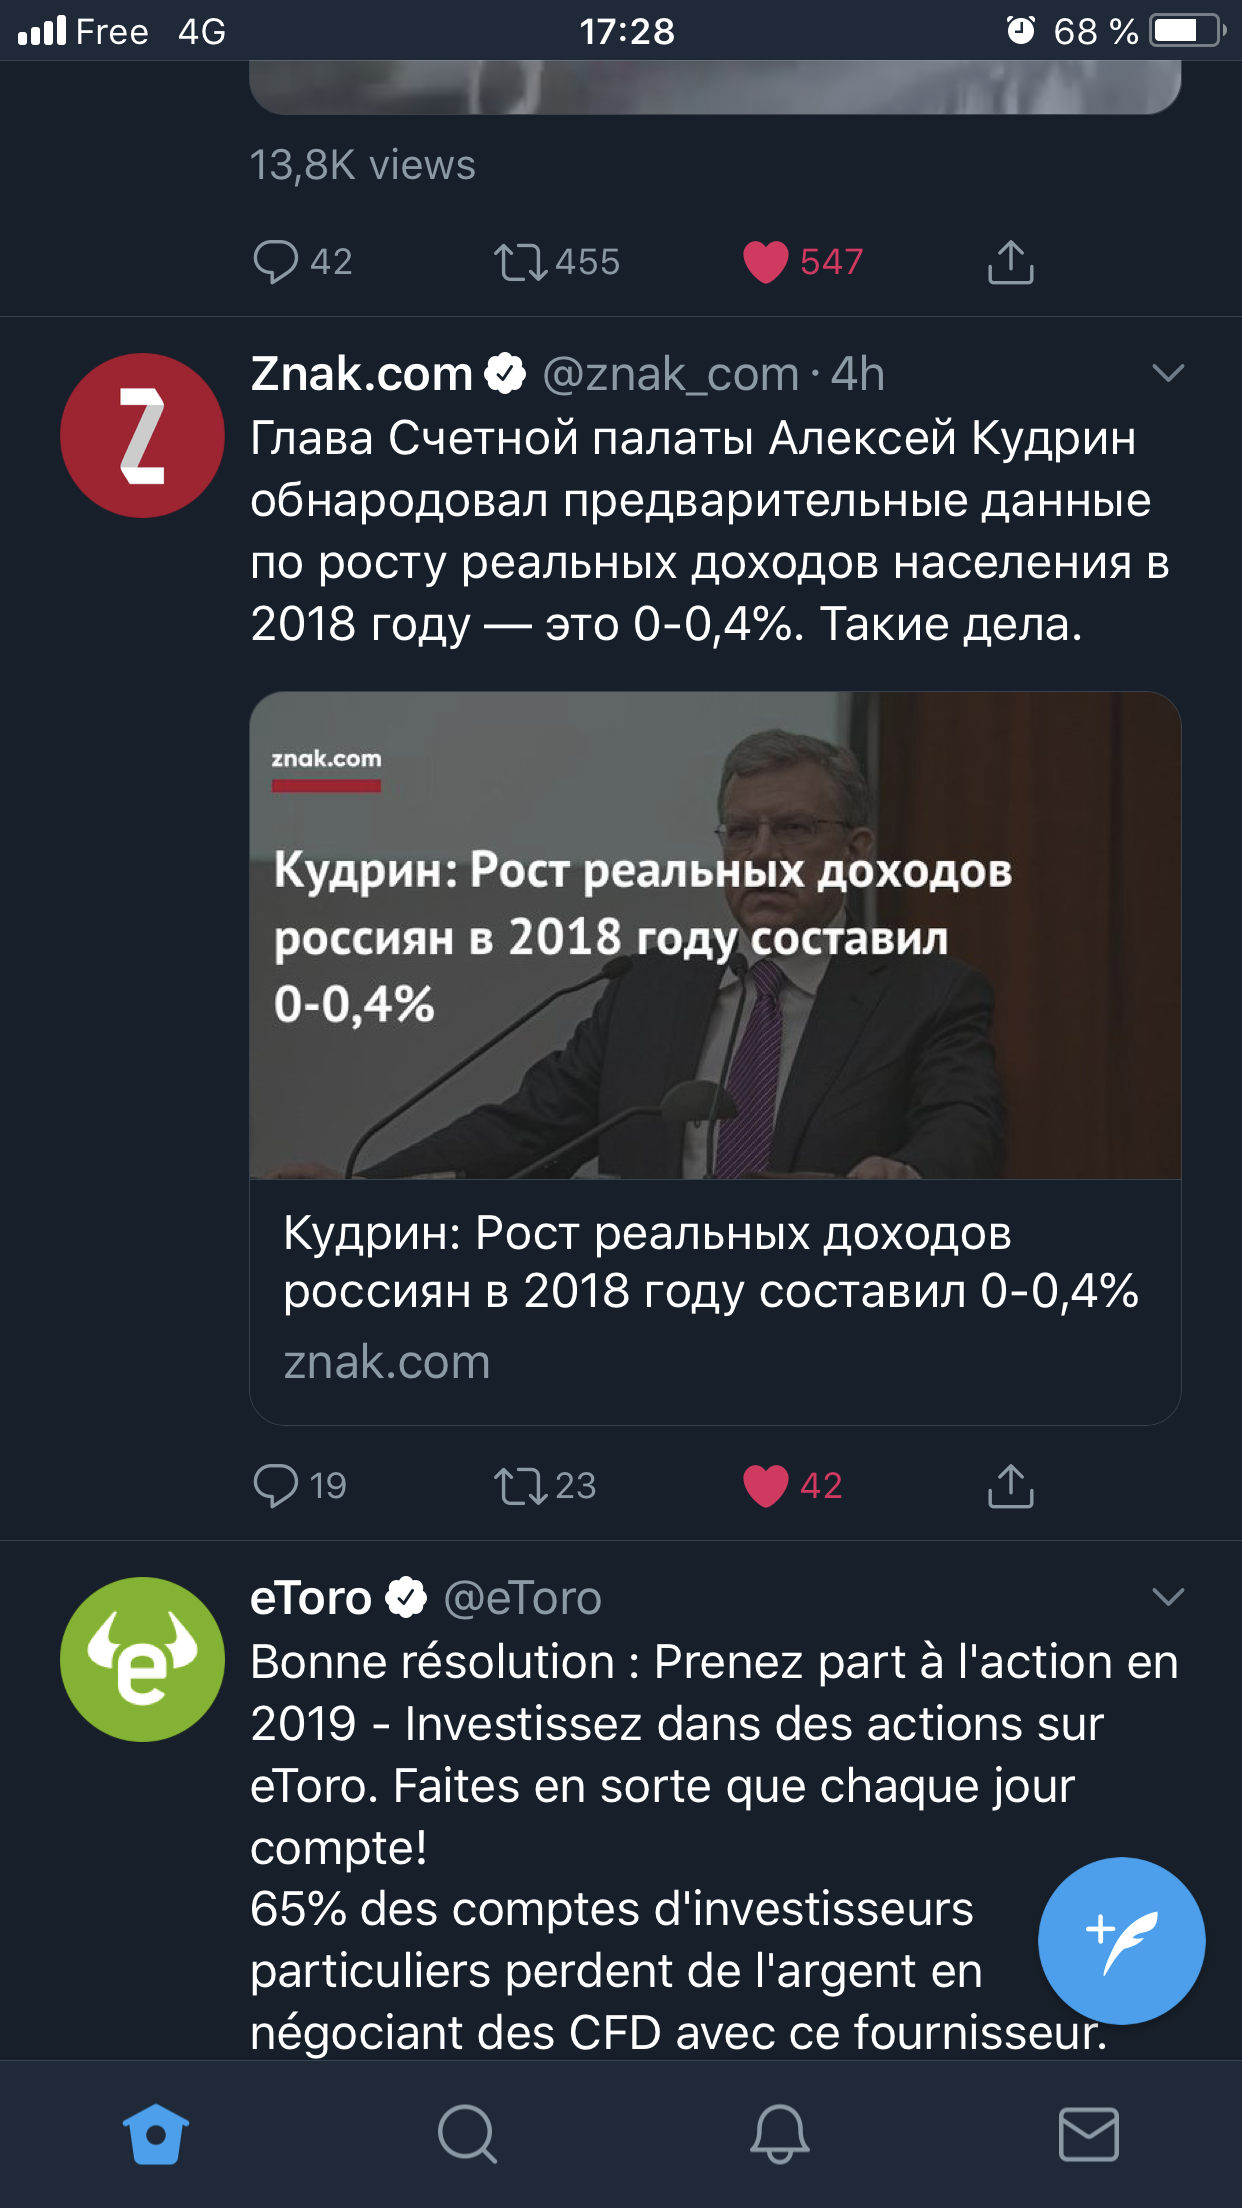Image resolution: width=1242 pixels, height=2208 pixels.
Task: Retweet the tweet with 455 retweets
Action: (x=520, y=262)
